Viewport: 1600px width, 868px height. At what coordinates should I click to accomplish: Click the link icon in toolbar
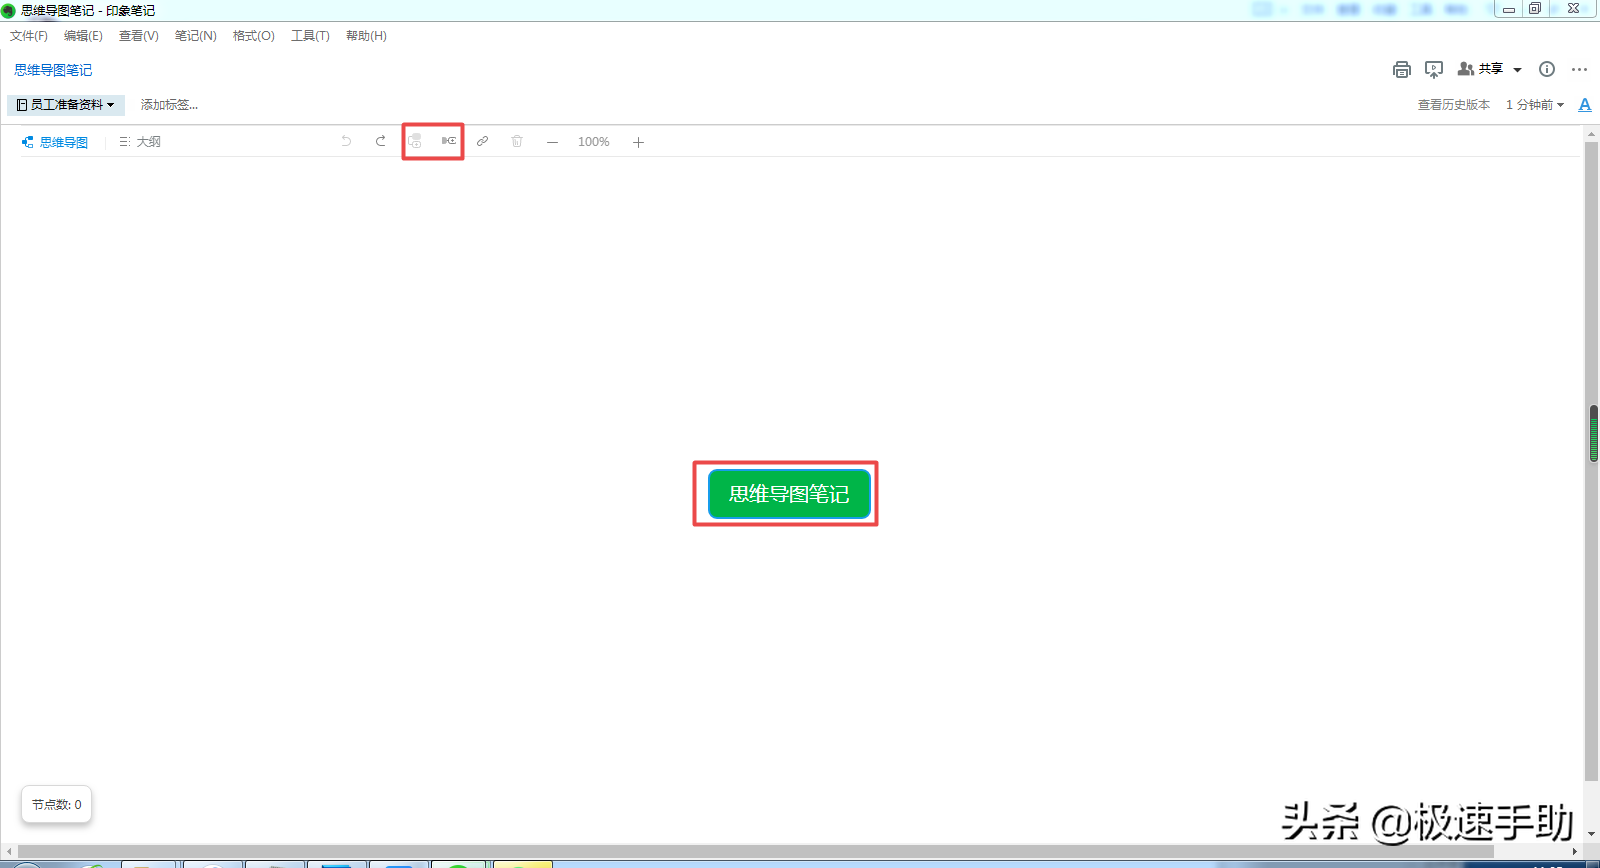(x=482, y=141)
